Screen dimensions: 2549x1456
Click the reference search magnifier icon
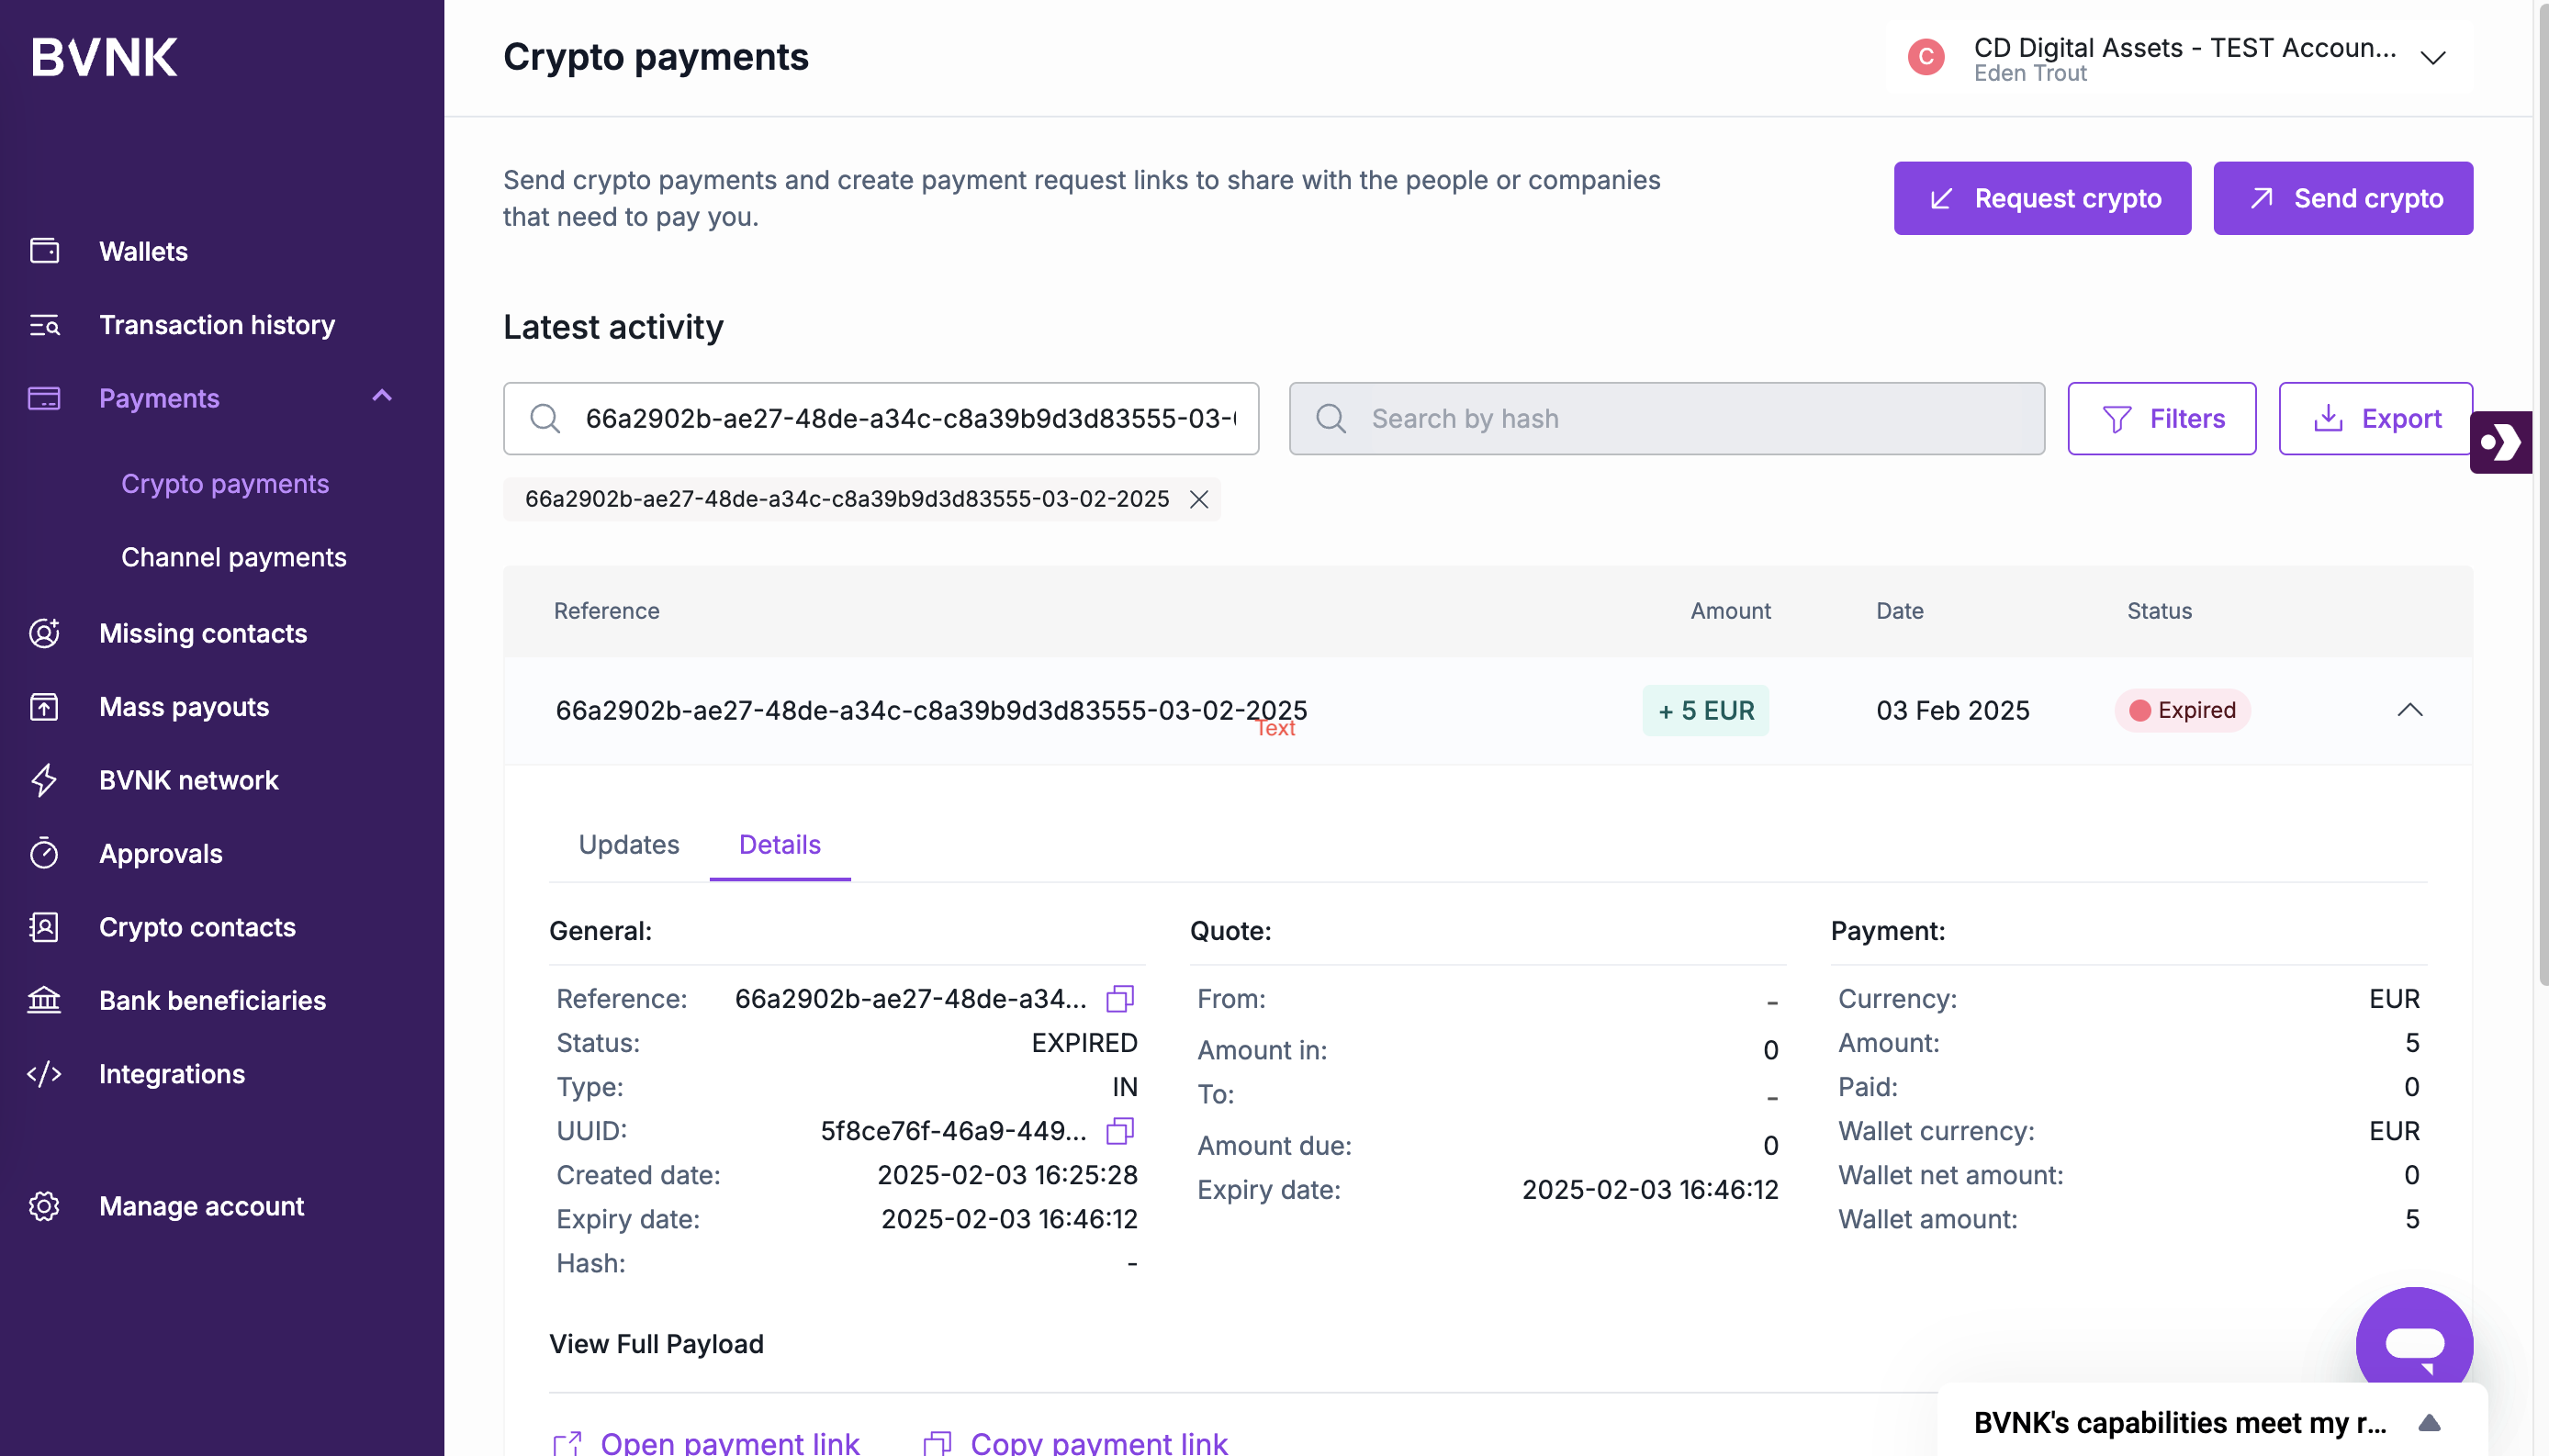click(x=545, y=418)
